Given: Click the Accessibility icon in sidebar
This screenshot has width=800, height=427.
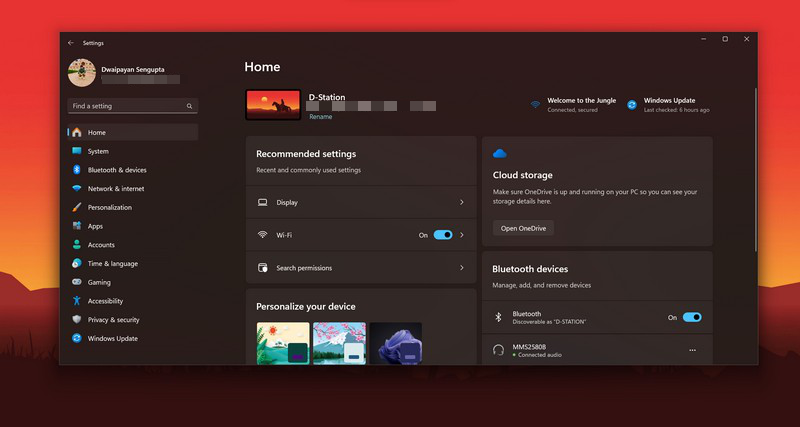Looking at the screenshot, I should coord(76,301).
